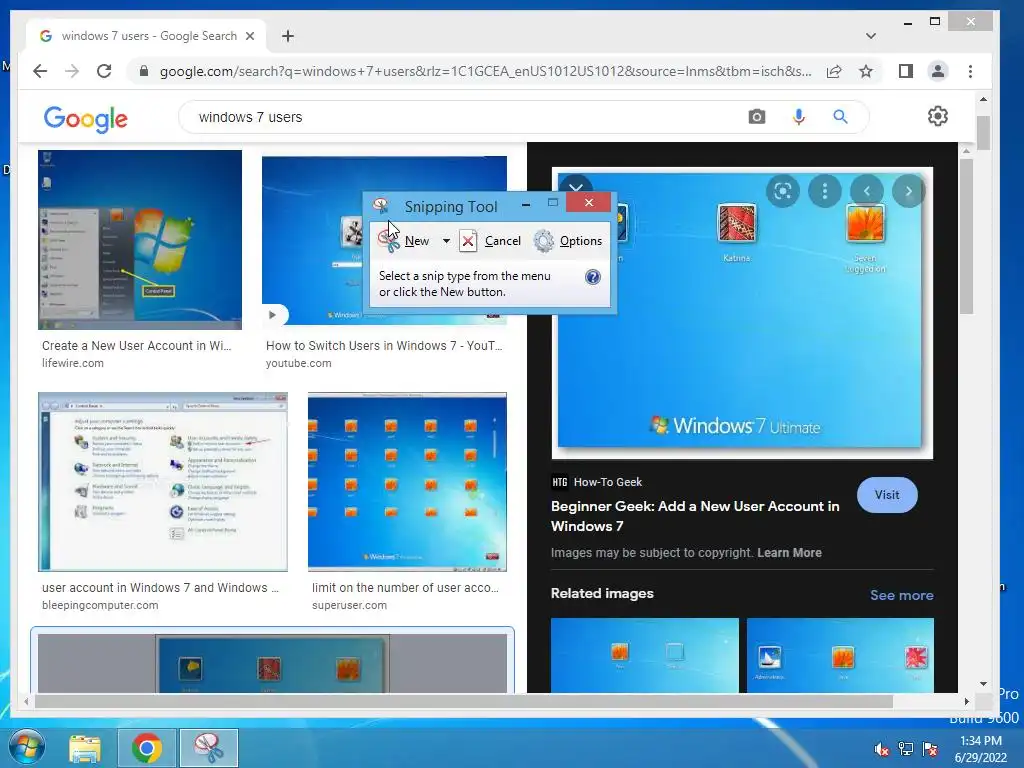Click the preview panel scrollbar thumb
Screen dimensions: 1024x768
coord(966,236)
